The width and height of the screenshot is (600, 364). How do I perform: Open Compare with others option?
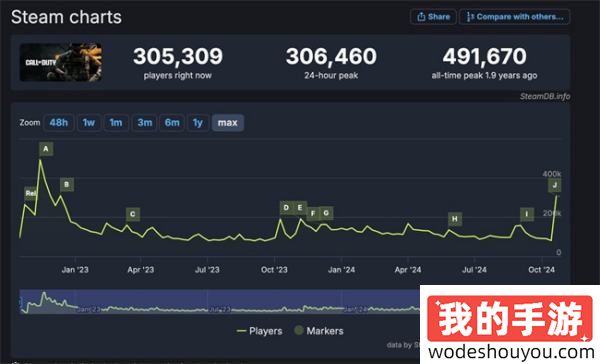pos(515,17)
